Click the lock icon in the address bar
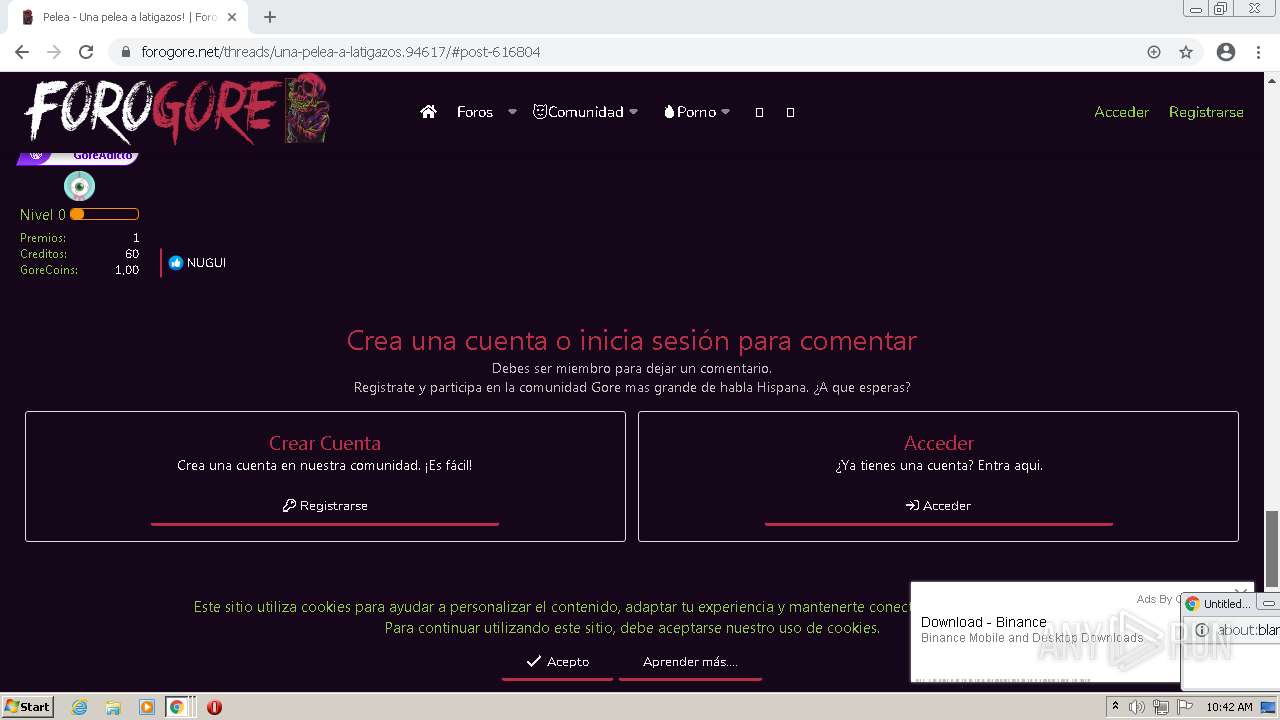1280x720 pixels. (x=126, y=52)
